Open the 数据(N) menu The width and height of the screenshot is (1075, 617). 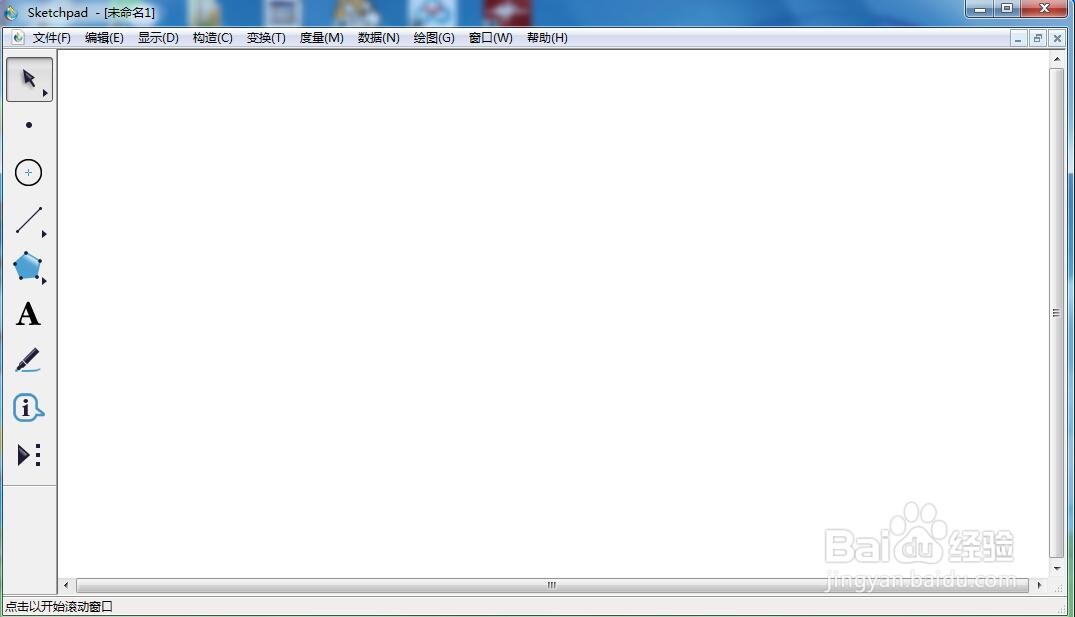(378, 38)
